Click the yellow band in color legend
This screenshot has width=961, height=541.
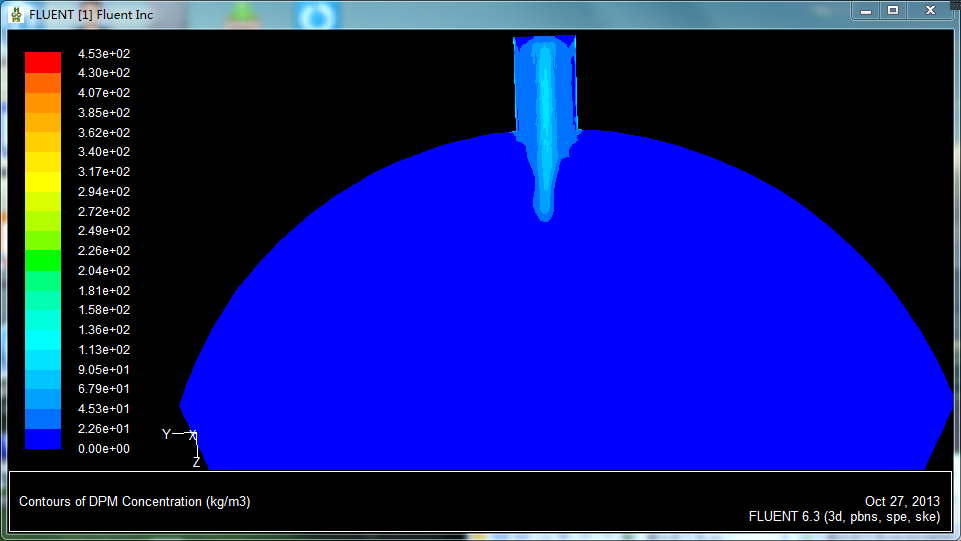click(x=43, y=181)
